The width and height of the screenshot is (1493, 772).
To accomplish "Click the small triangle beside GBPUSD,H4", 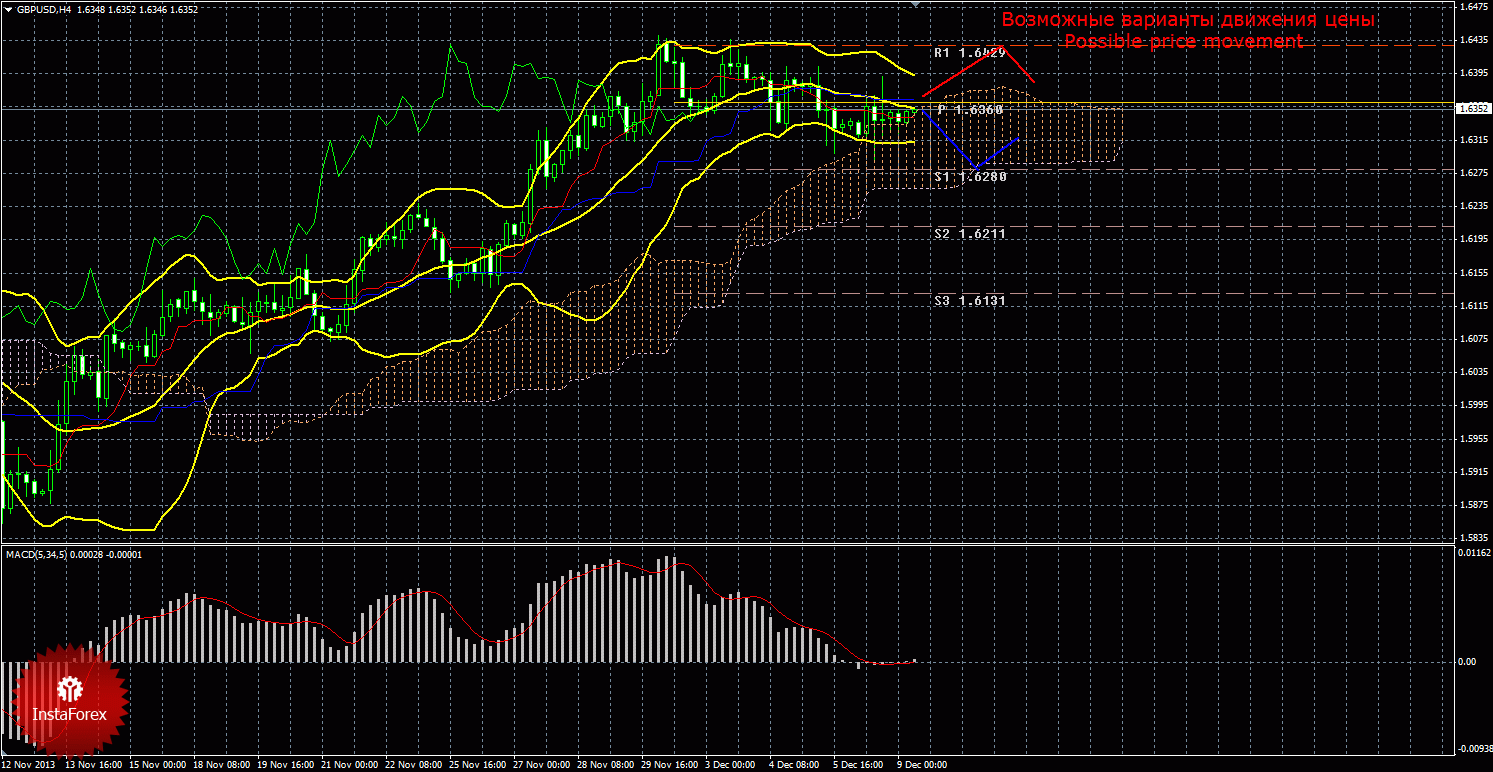I will click(7, 9).
